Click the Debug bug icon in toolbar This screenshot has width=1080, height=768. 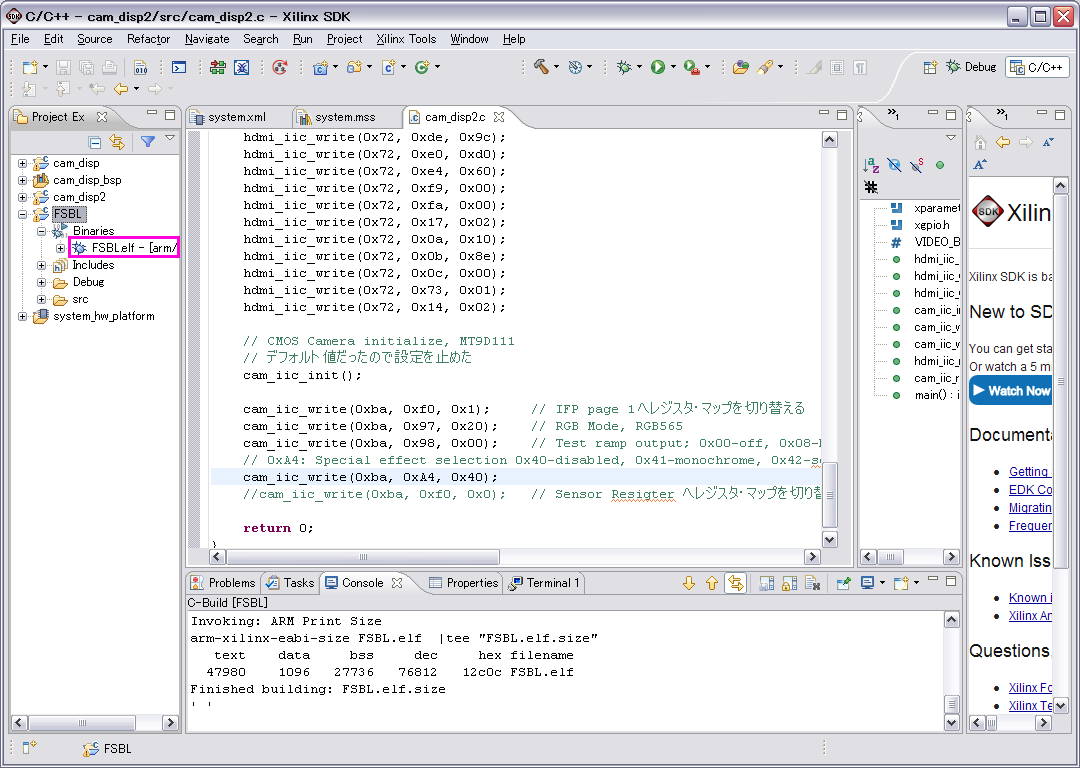(x=624, y=67)
